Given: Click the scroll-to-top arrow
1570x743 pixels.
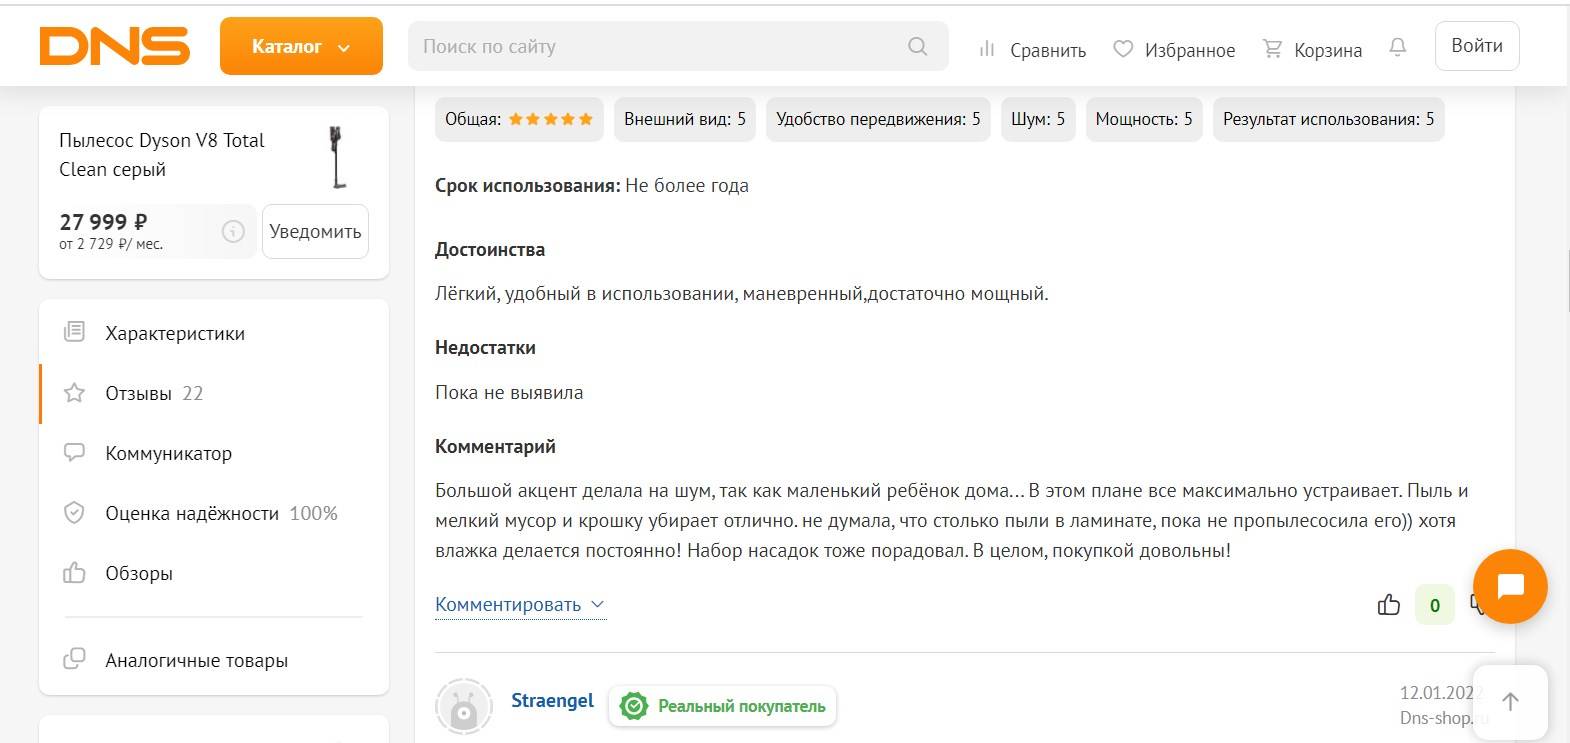Looking at the screenshot, I should click(1510, 701).
